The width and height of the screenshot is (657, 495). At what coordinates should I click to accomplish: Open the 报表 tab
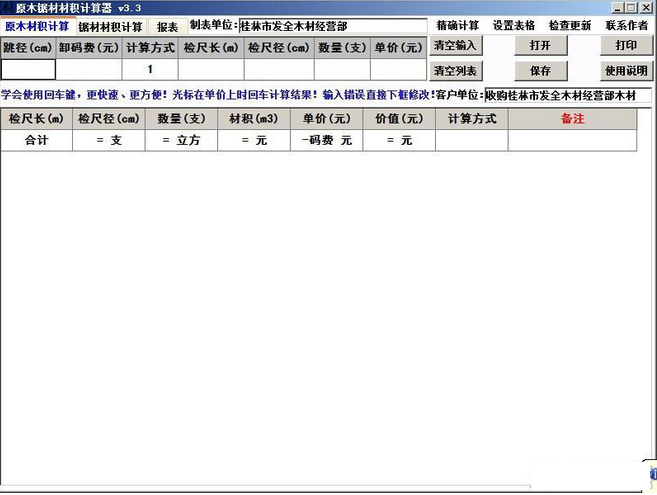click(167, 27)
